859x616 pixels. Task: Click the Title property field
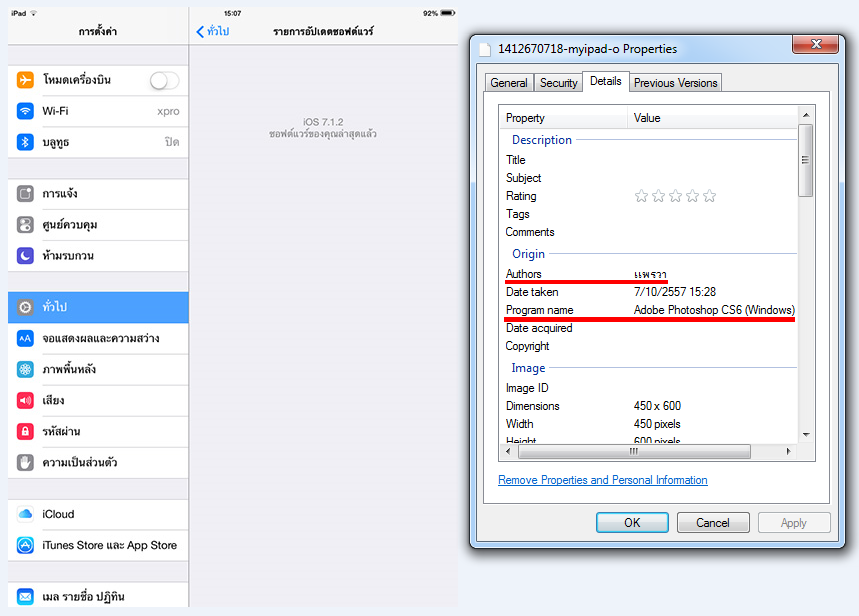click(649, 160)
